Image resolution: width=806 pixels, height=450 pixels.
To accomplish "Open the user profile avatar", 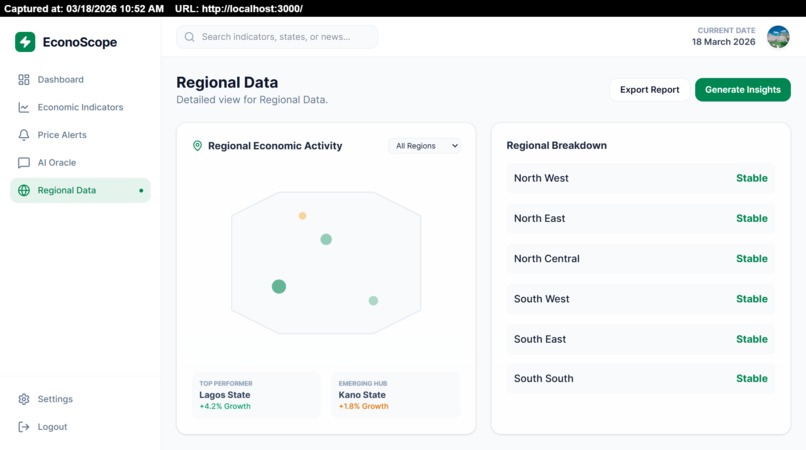I will (x=778, y=37).
